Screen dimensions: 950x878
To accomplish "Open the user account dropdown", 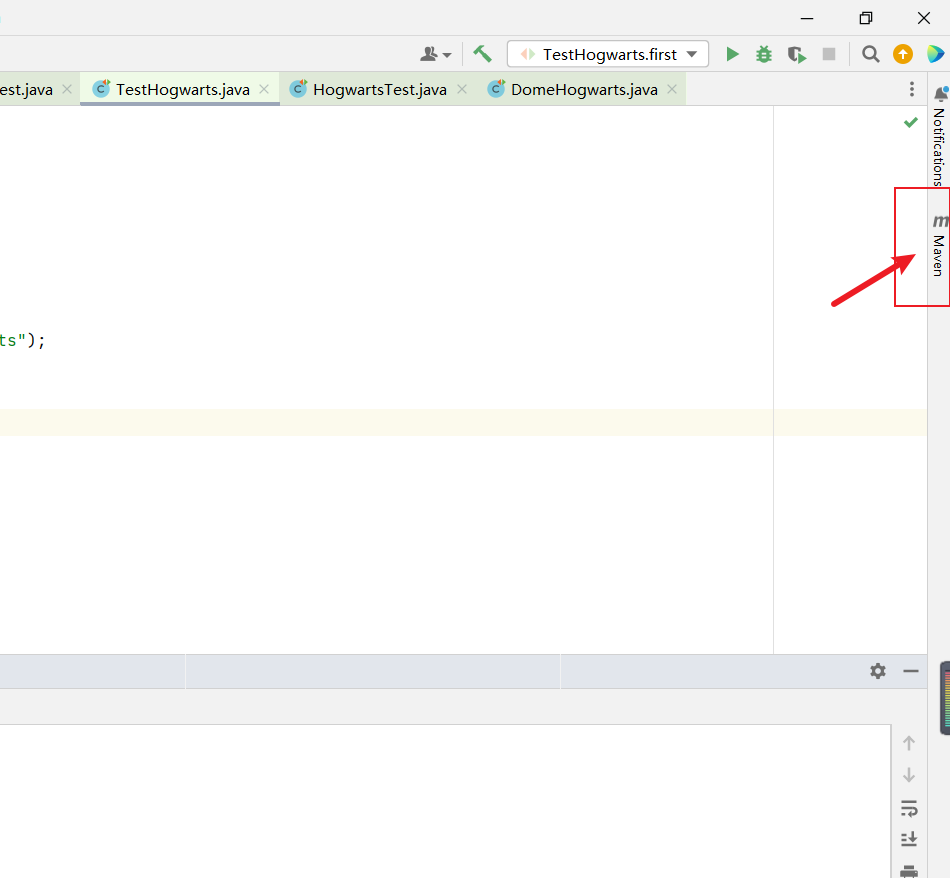I will (x=436, y=54).
